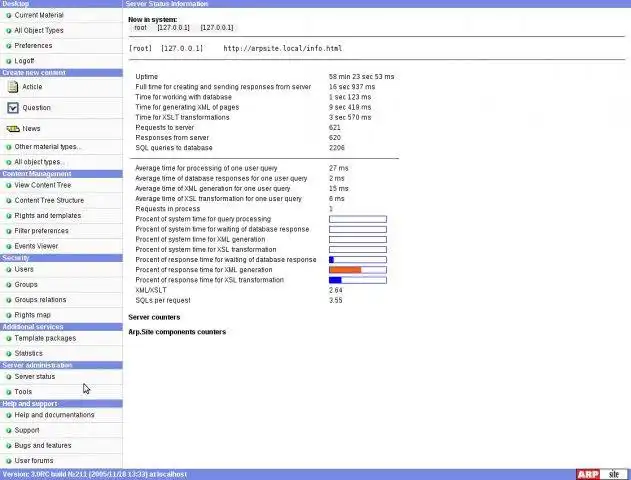The height and width of the screenshot is (480, 631).
Task: Open Other material types
Action: pyautogui.click(x=47, y=147)
